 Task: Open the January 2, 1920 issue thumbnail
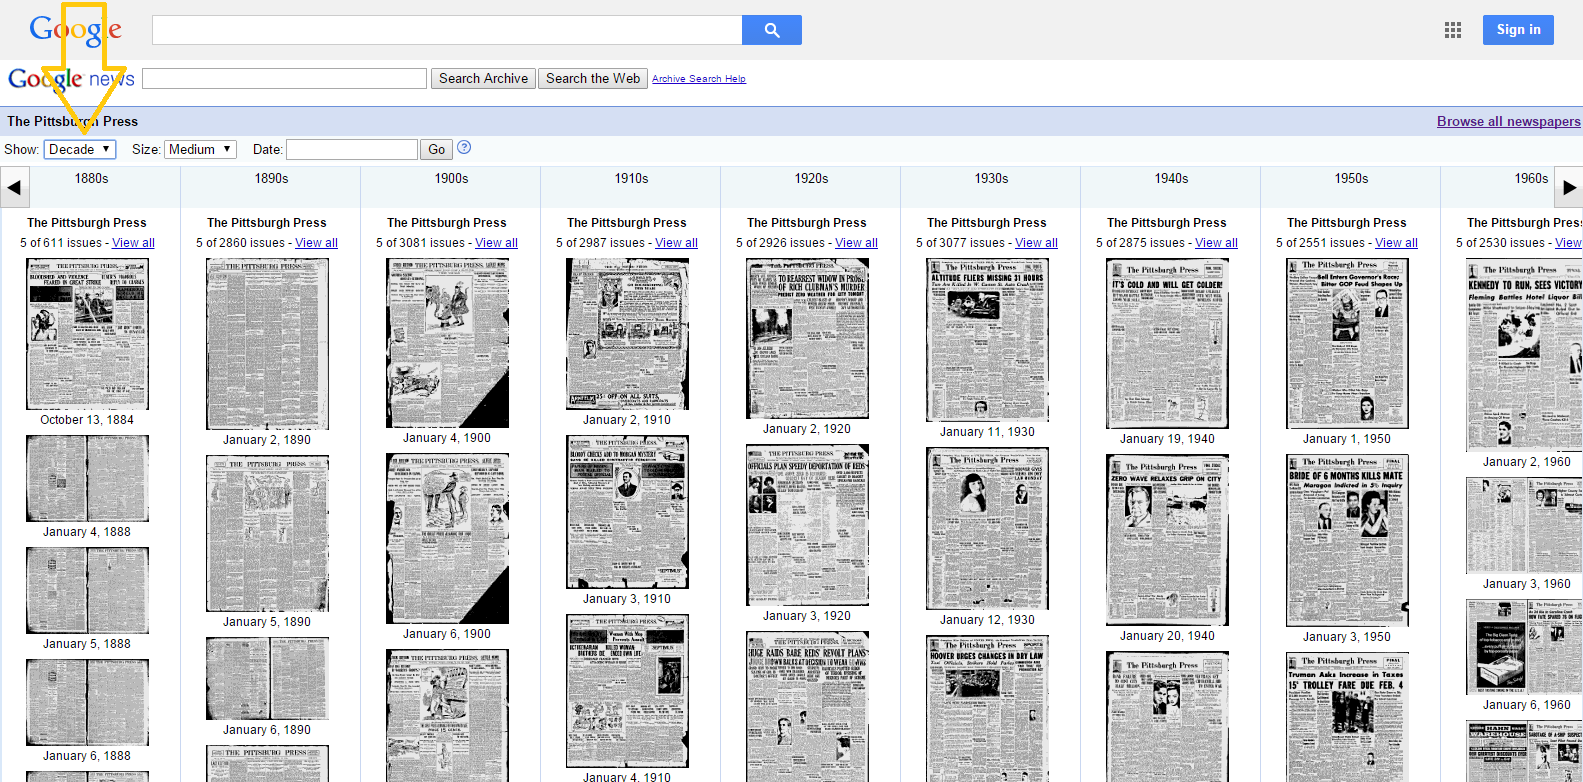pyautogui.click(x=807, y=338)
